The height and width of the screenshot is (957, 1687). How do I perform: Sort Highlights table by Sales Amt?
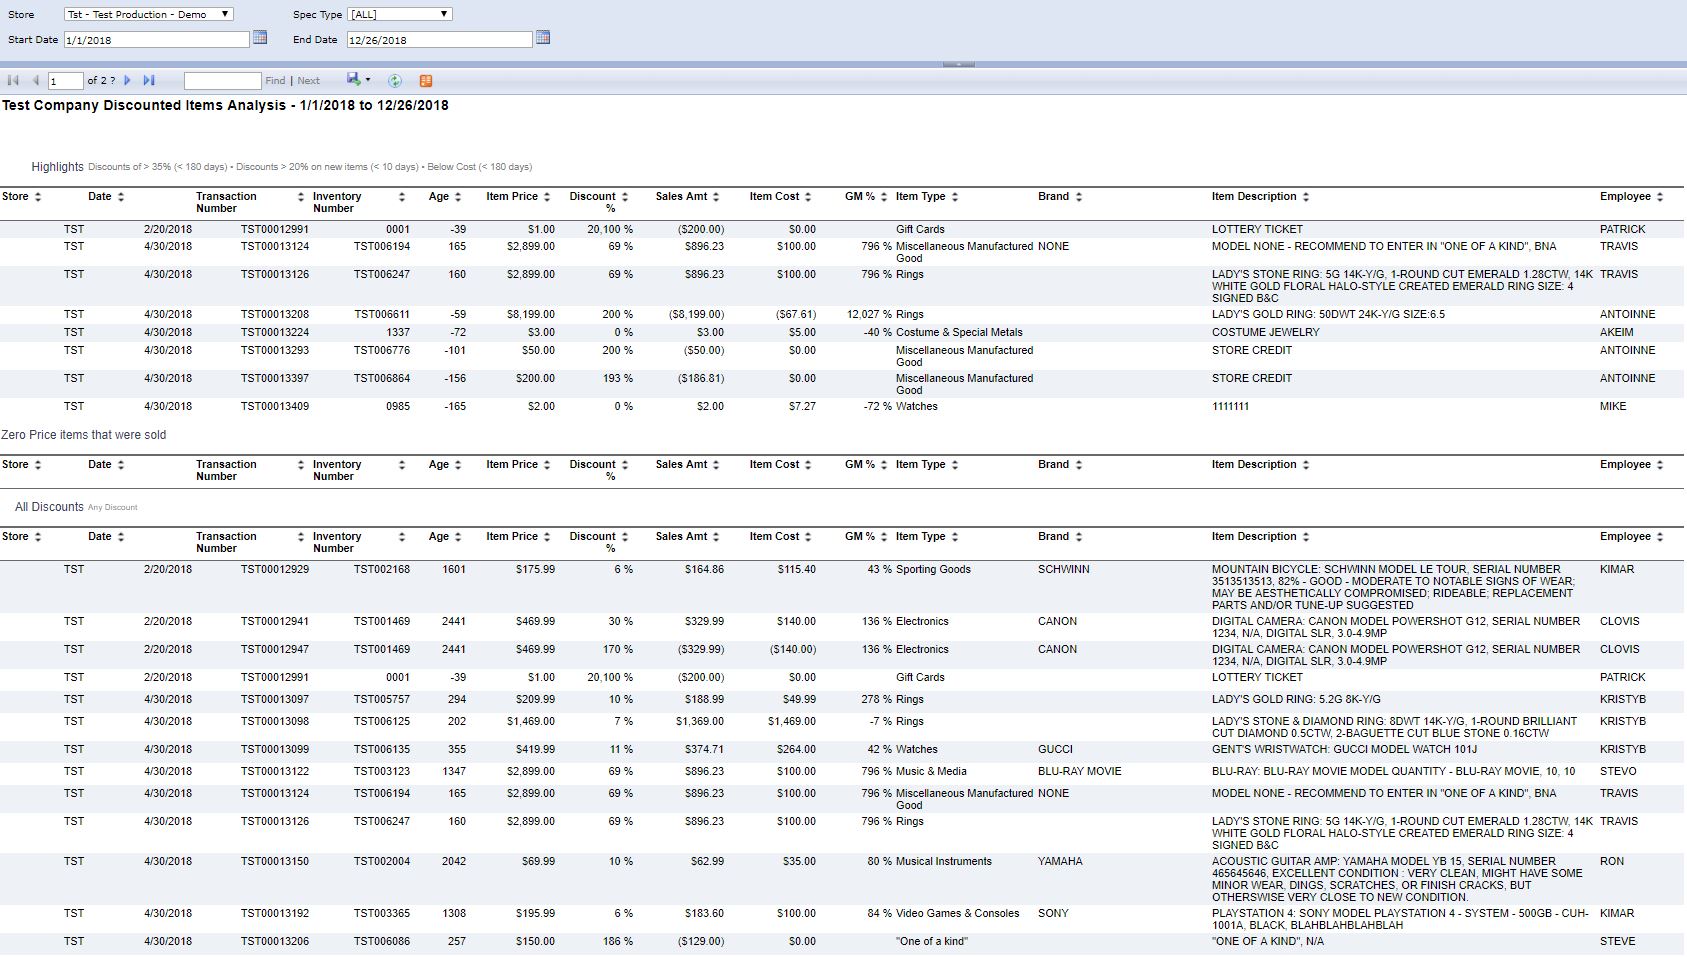click(716, 197)
